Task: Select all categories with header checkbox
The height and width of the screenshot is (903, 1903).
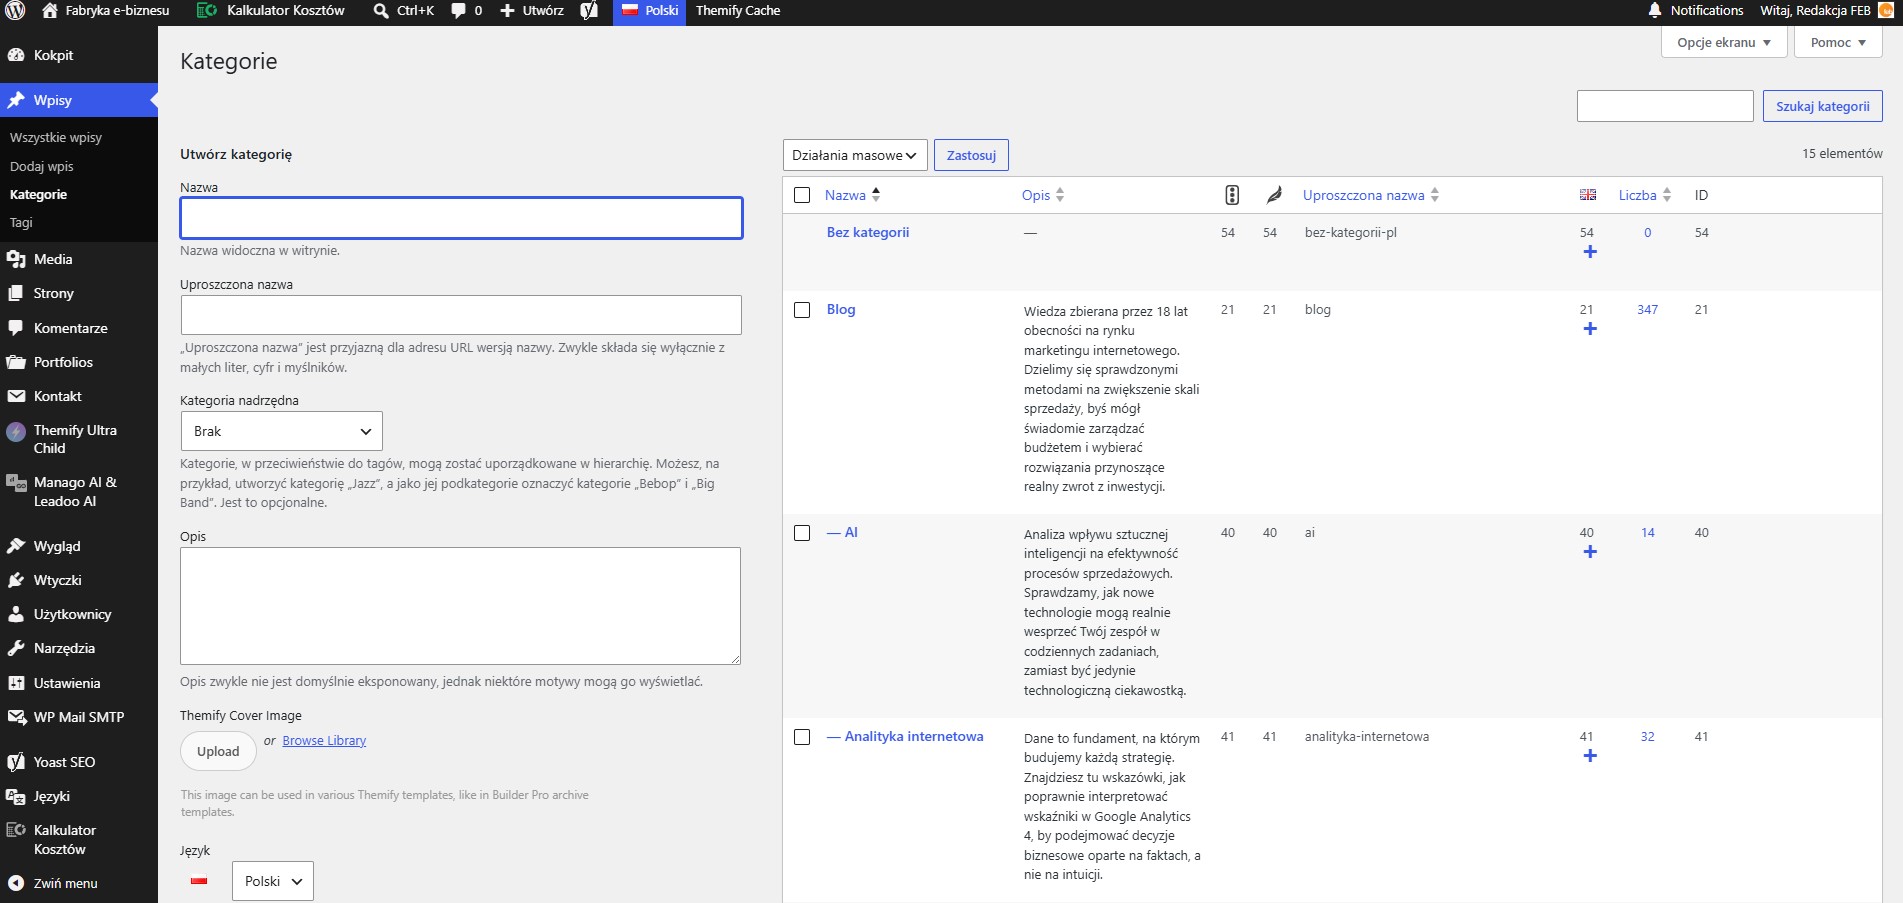Action: (x=802, y=195)
